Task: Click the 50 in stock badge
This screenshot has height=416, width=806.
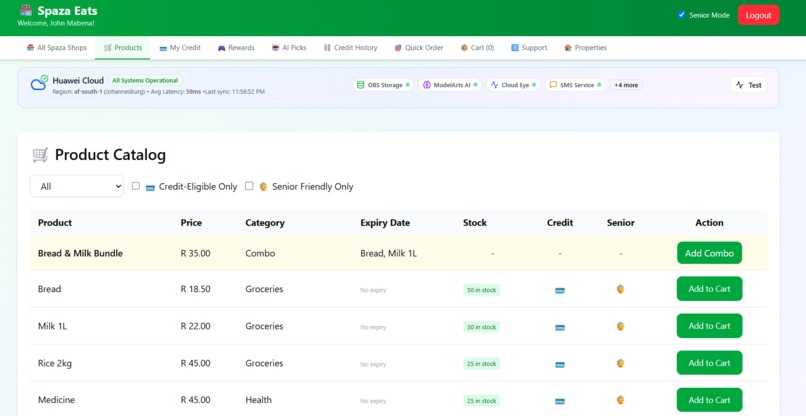Action: tap(482, 290)
